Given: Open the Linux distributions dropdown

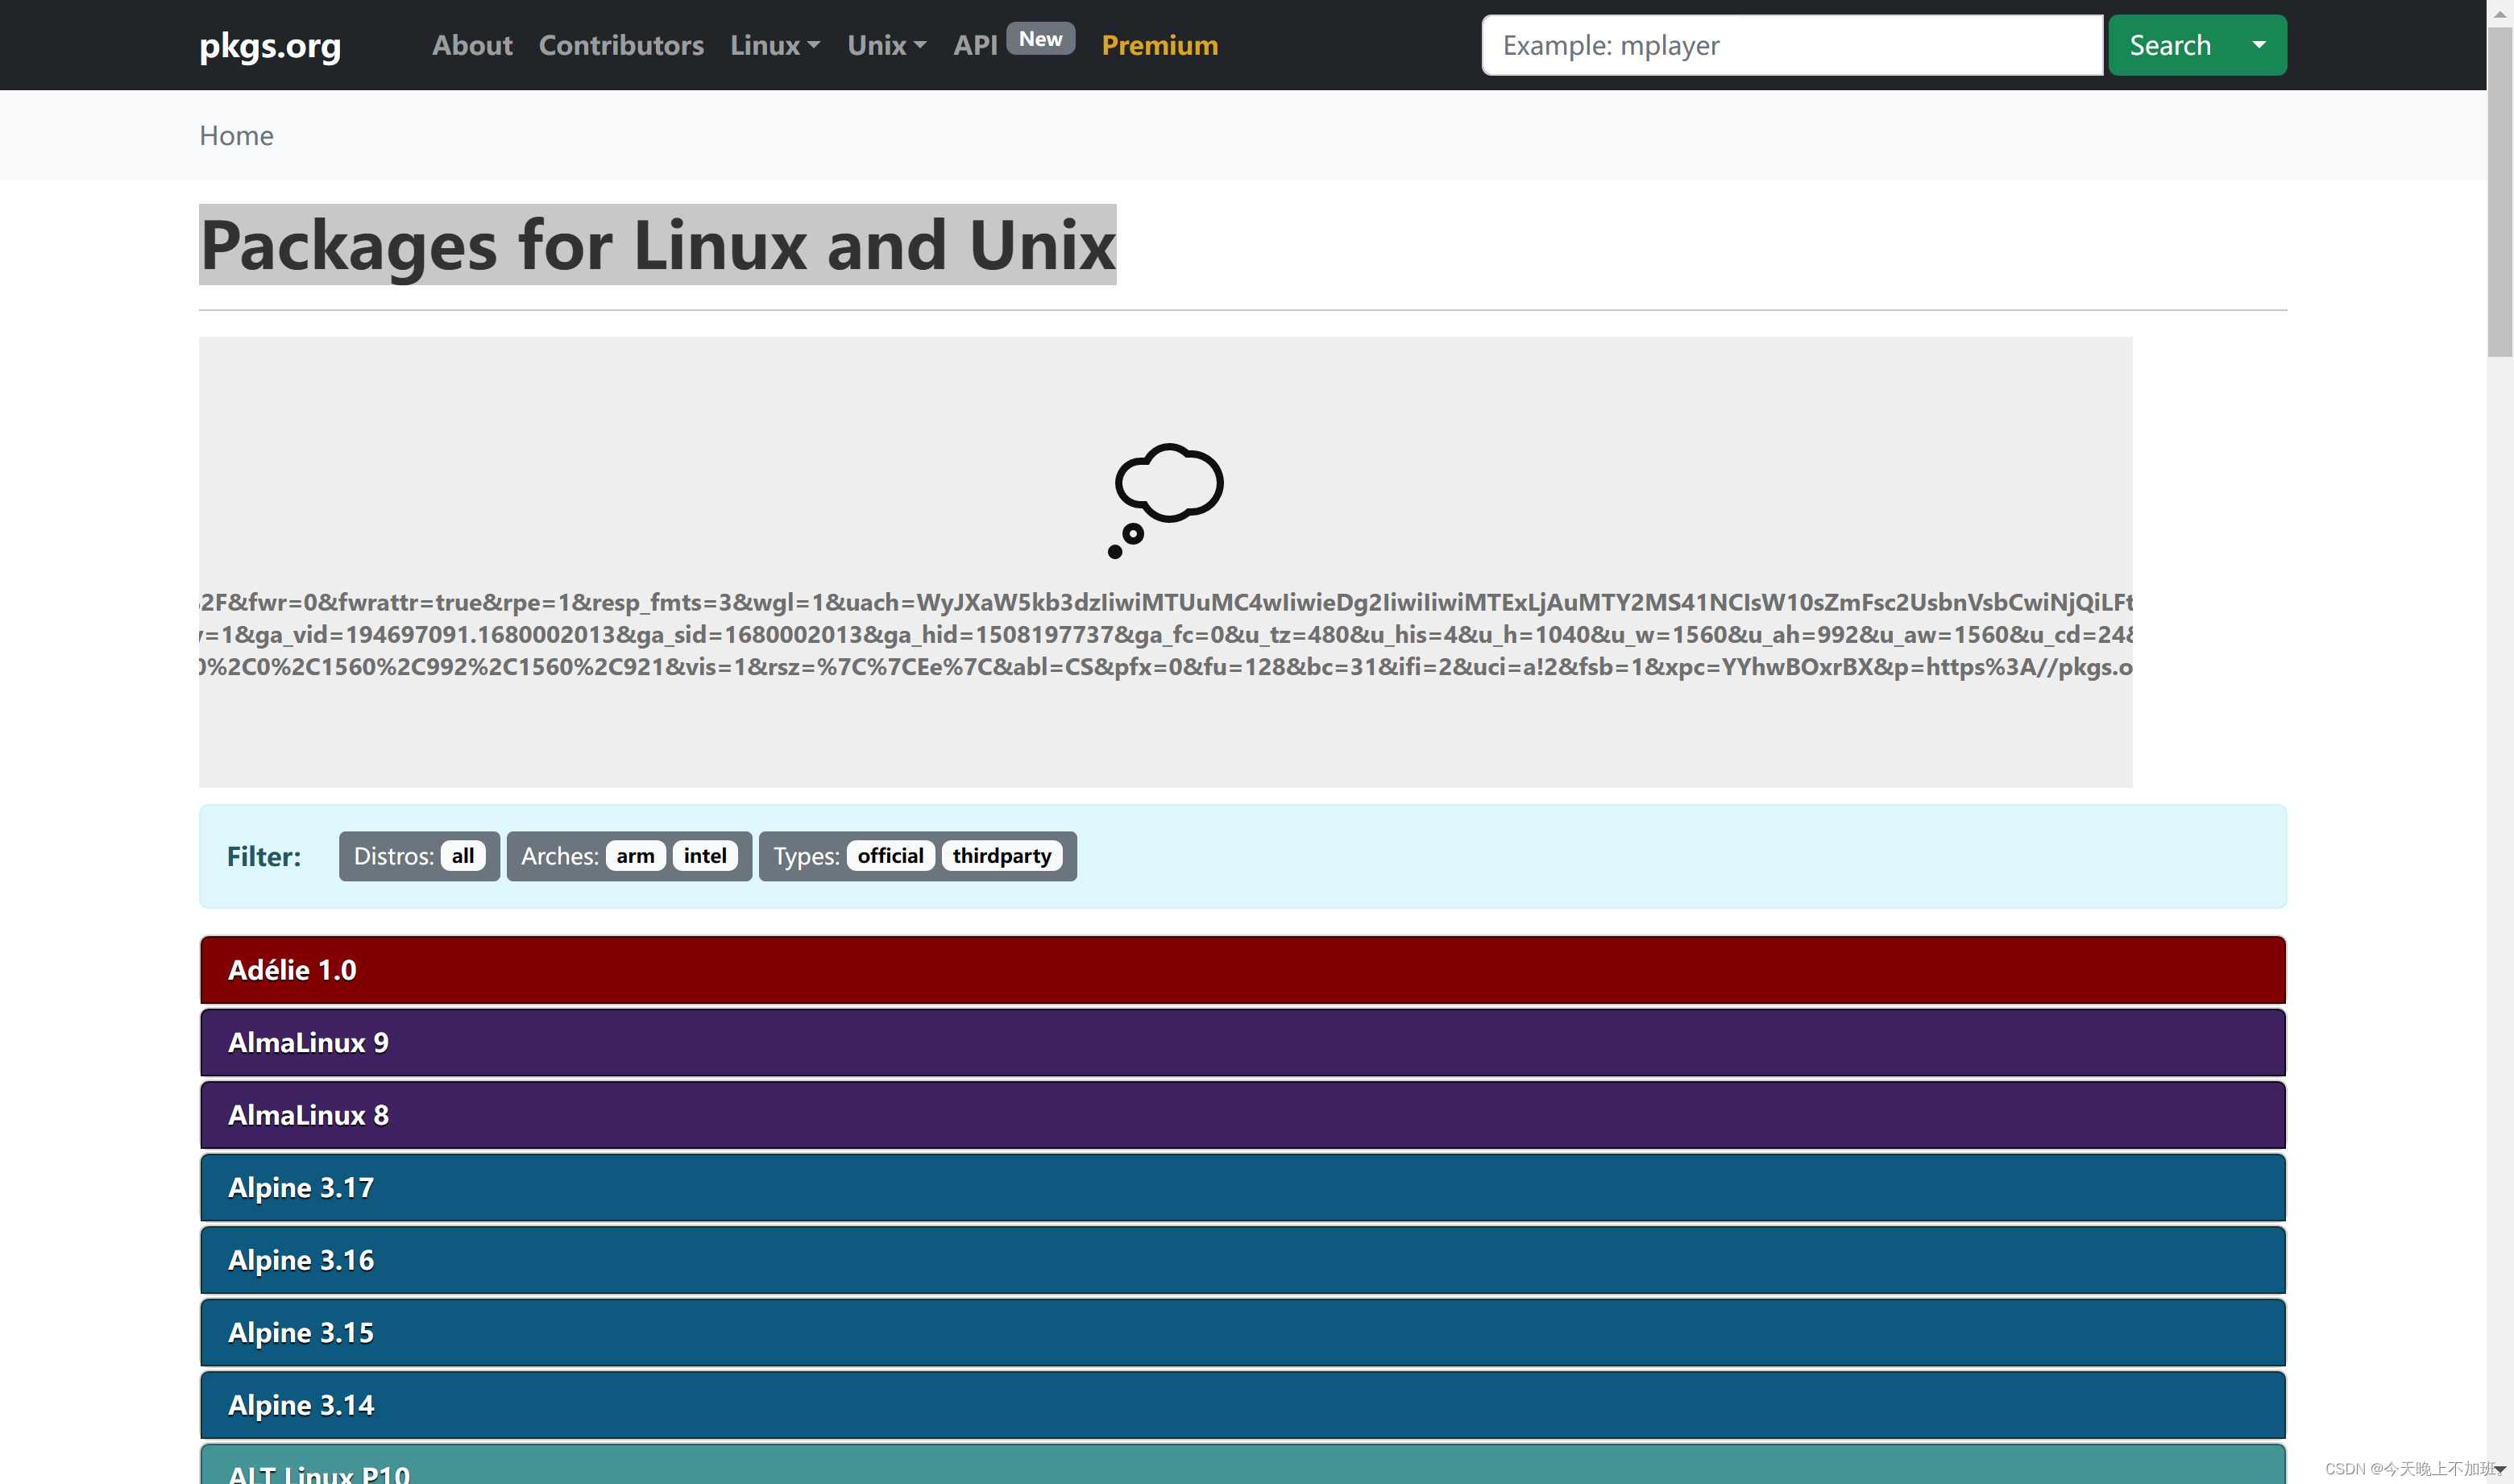Looking at the screenshot, I should pos(774,45).
